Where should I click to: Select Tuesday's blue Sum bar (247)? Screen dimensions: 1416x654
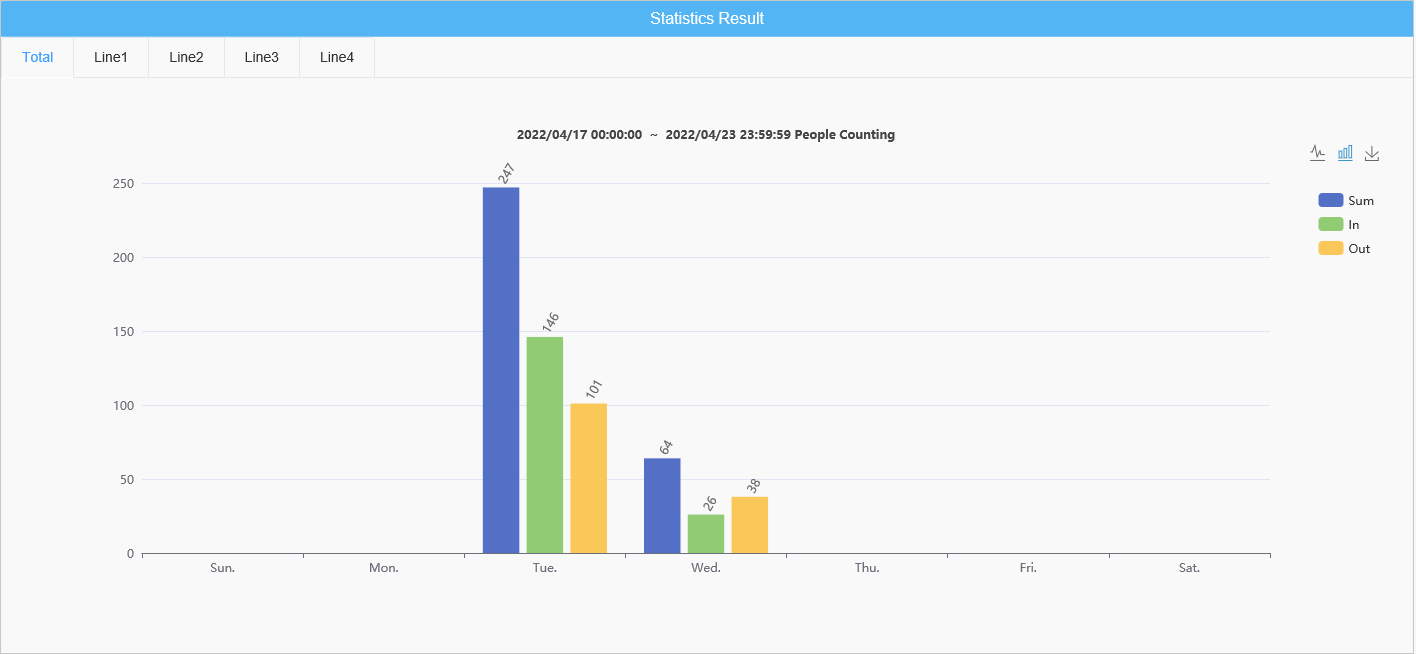point(501,370)
